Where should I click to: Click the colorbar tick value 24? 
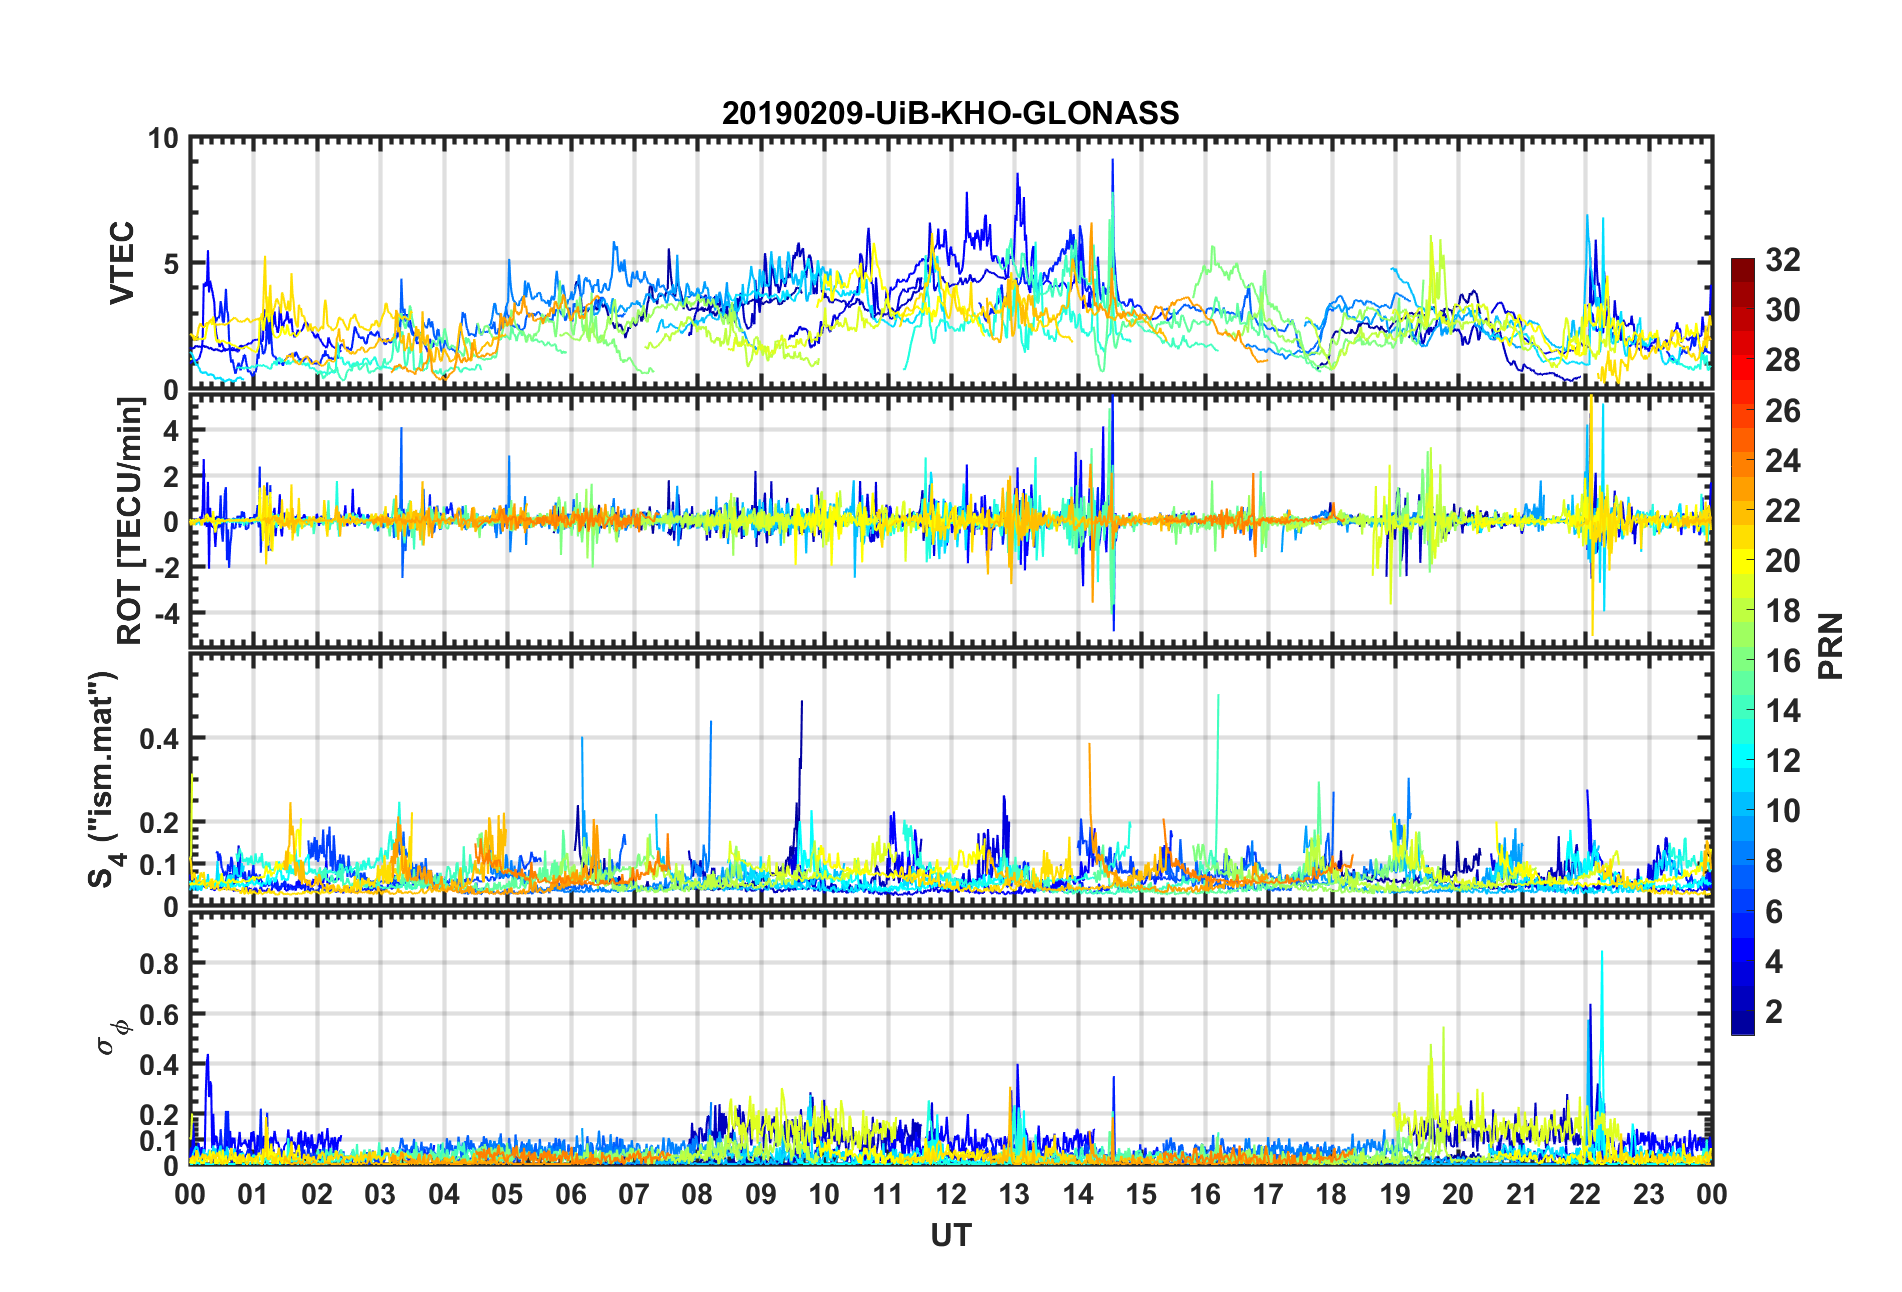click(x=1782, y=461)
